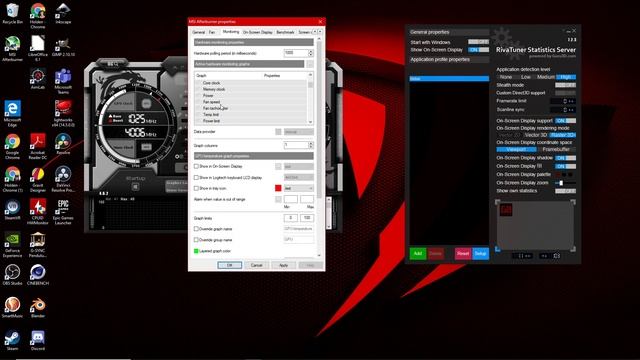640x360 pixels.
Task: Launch DaVinci Resolve Project Server icon
Action: point(63,179)
